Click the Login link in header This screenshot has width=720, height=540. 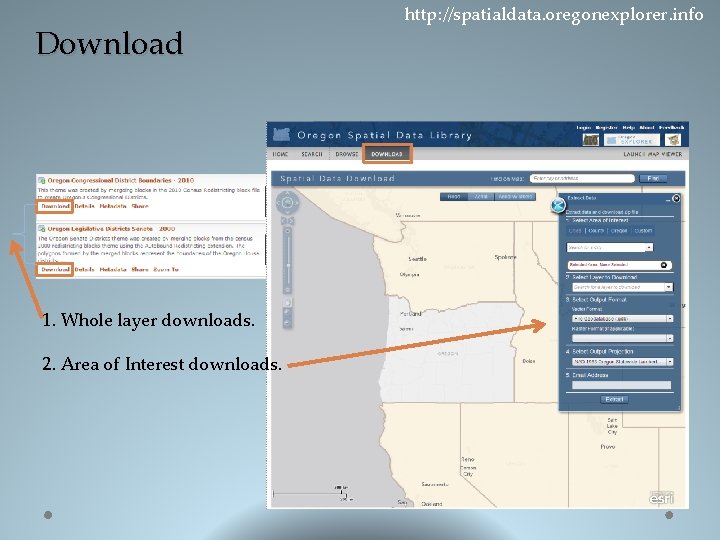click(x=584, y=127)
